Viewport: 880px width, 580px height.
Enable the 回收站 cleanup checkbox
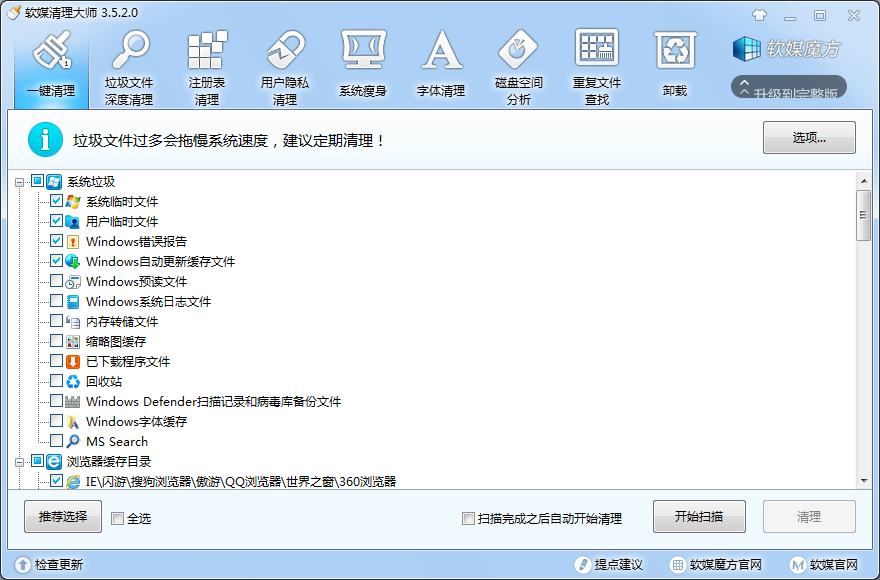[57, 381]
